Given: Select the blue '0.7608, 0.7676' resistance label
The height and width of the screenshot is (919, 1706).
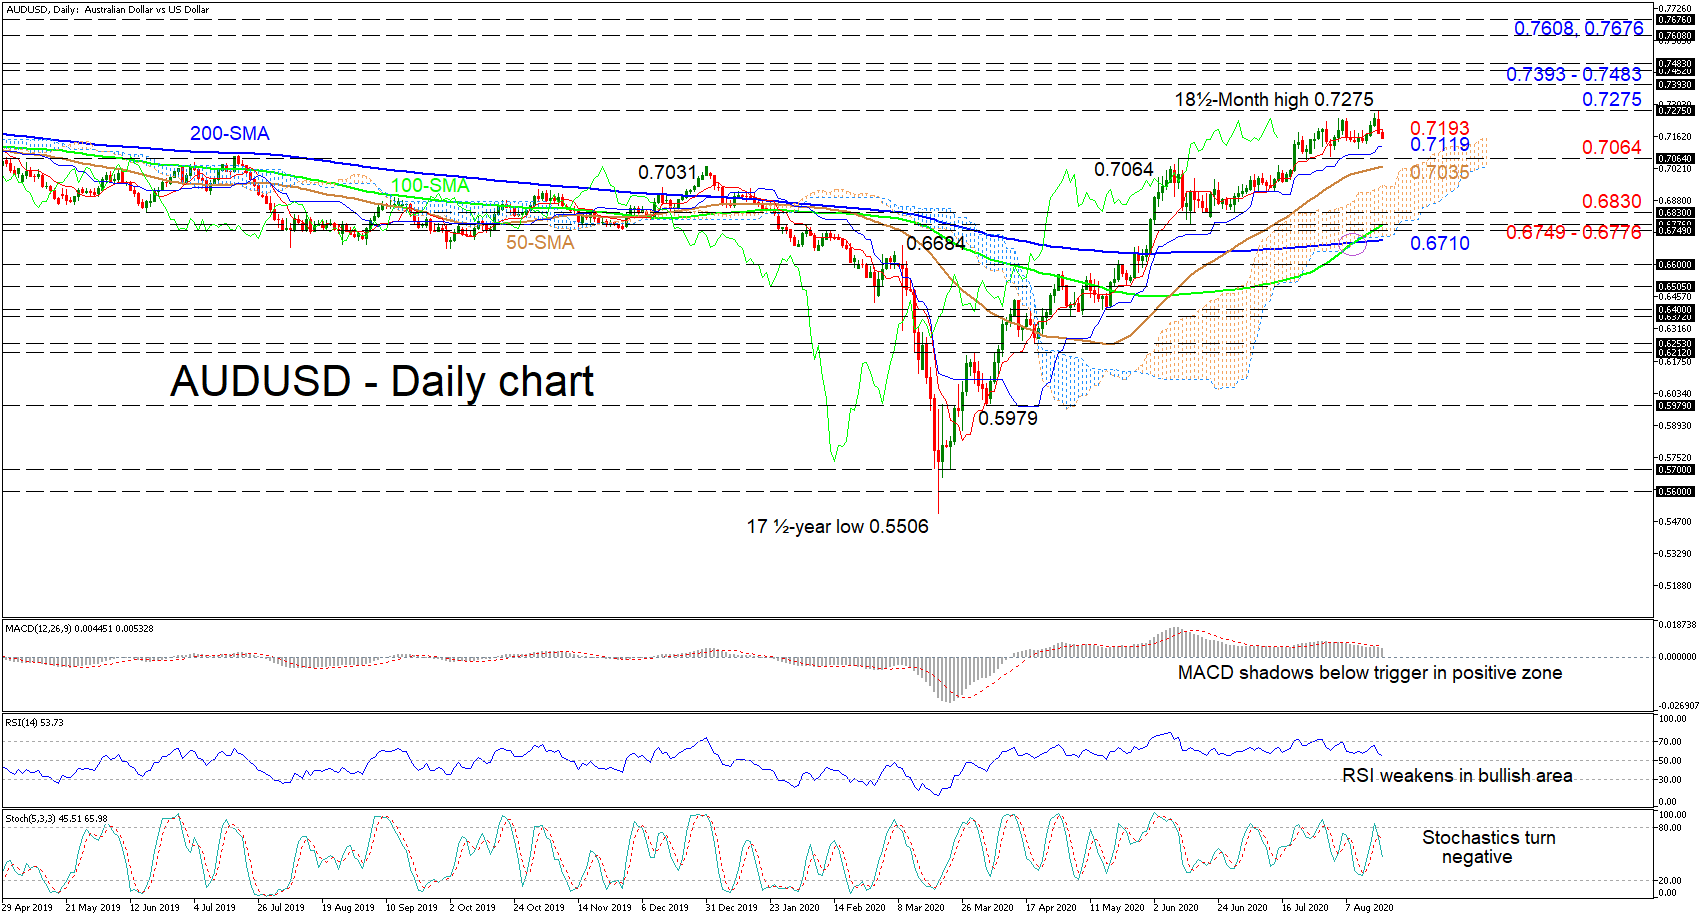Looking at the screenshot, I should click(1578, 28).
